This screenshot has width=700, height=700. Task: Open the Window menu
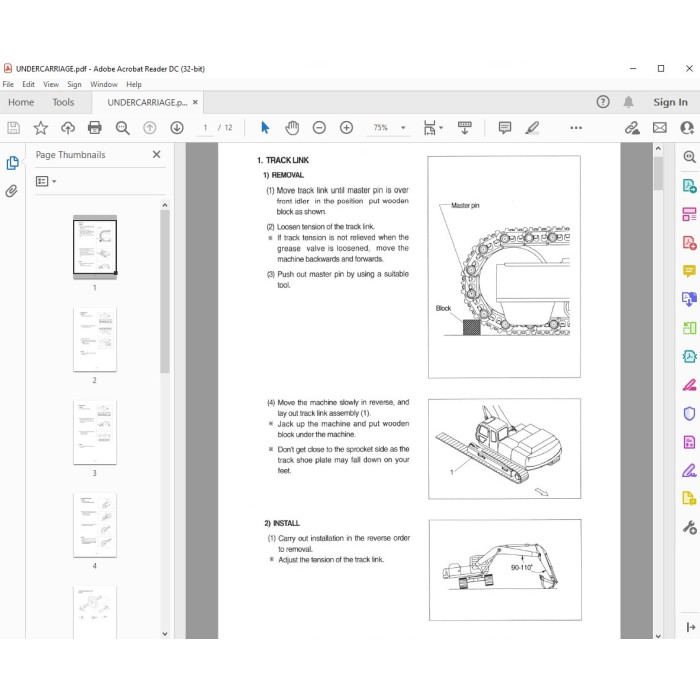pos(104,84)
